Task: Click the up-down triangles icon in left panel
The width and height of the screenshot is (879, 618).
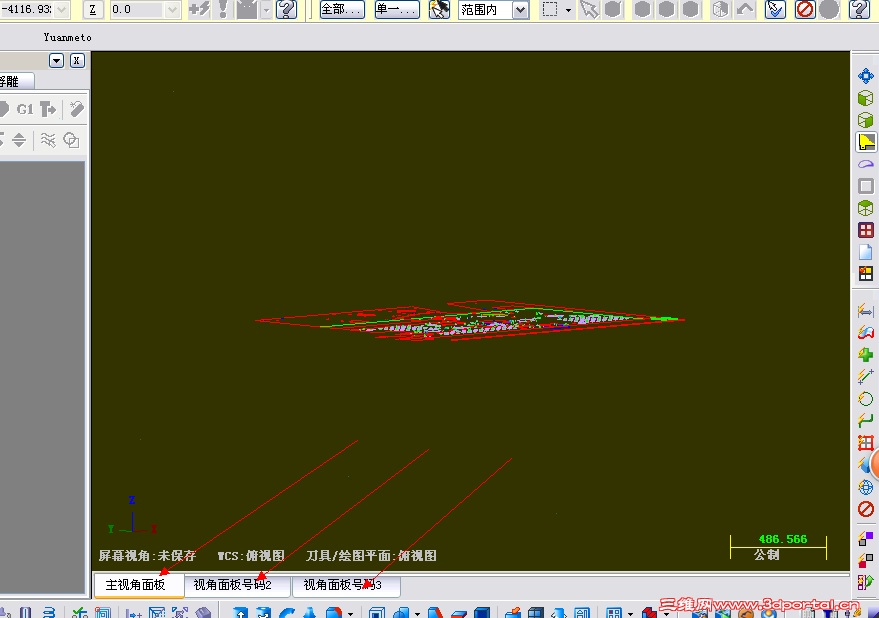Action: coord(19,140)
